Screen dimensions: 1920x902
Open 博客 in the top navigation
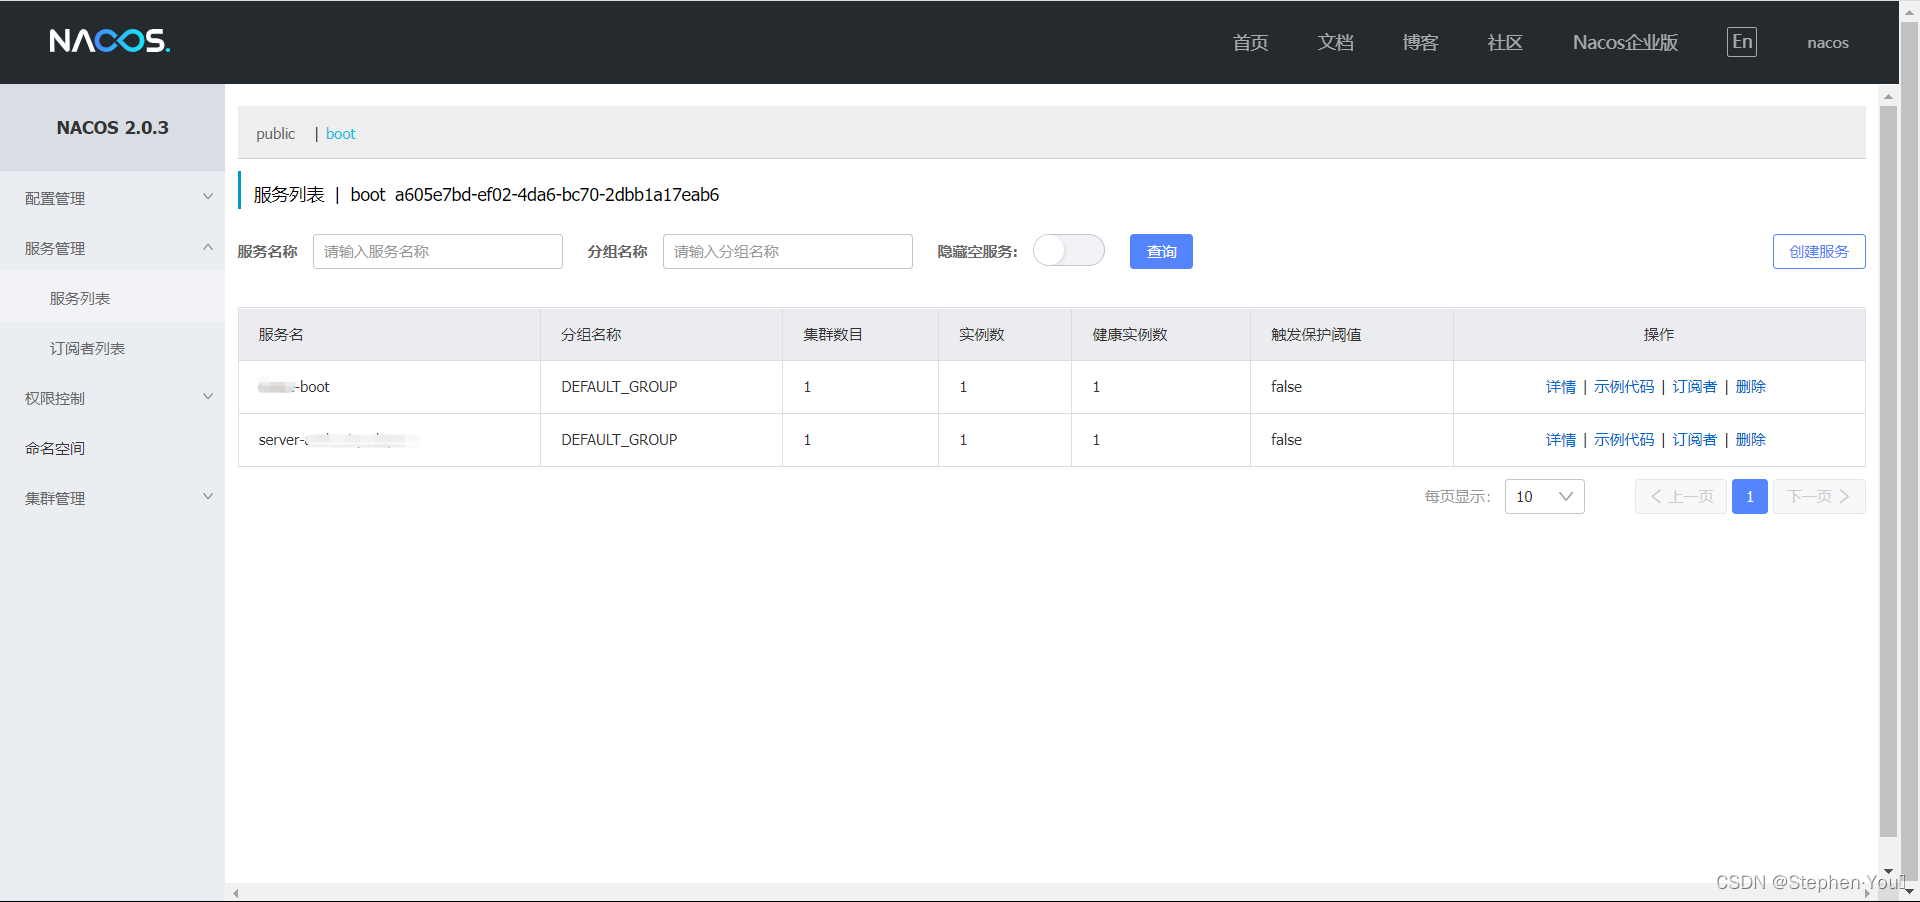click(1420, 42)
